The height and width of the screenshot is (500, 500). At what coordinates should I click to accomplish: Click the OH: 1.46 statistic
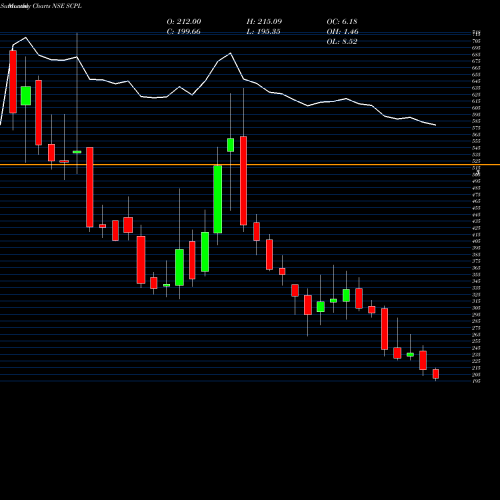pyautogui.click(x=342, y=32)
